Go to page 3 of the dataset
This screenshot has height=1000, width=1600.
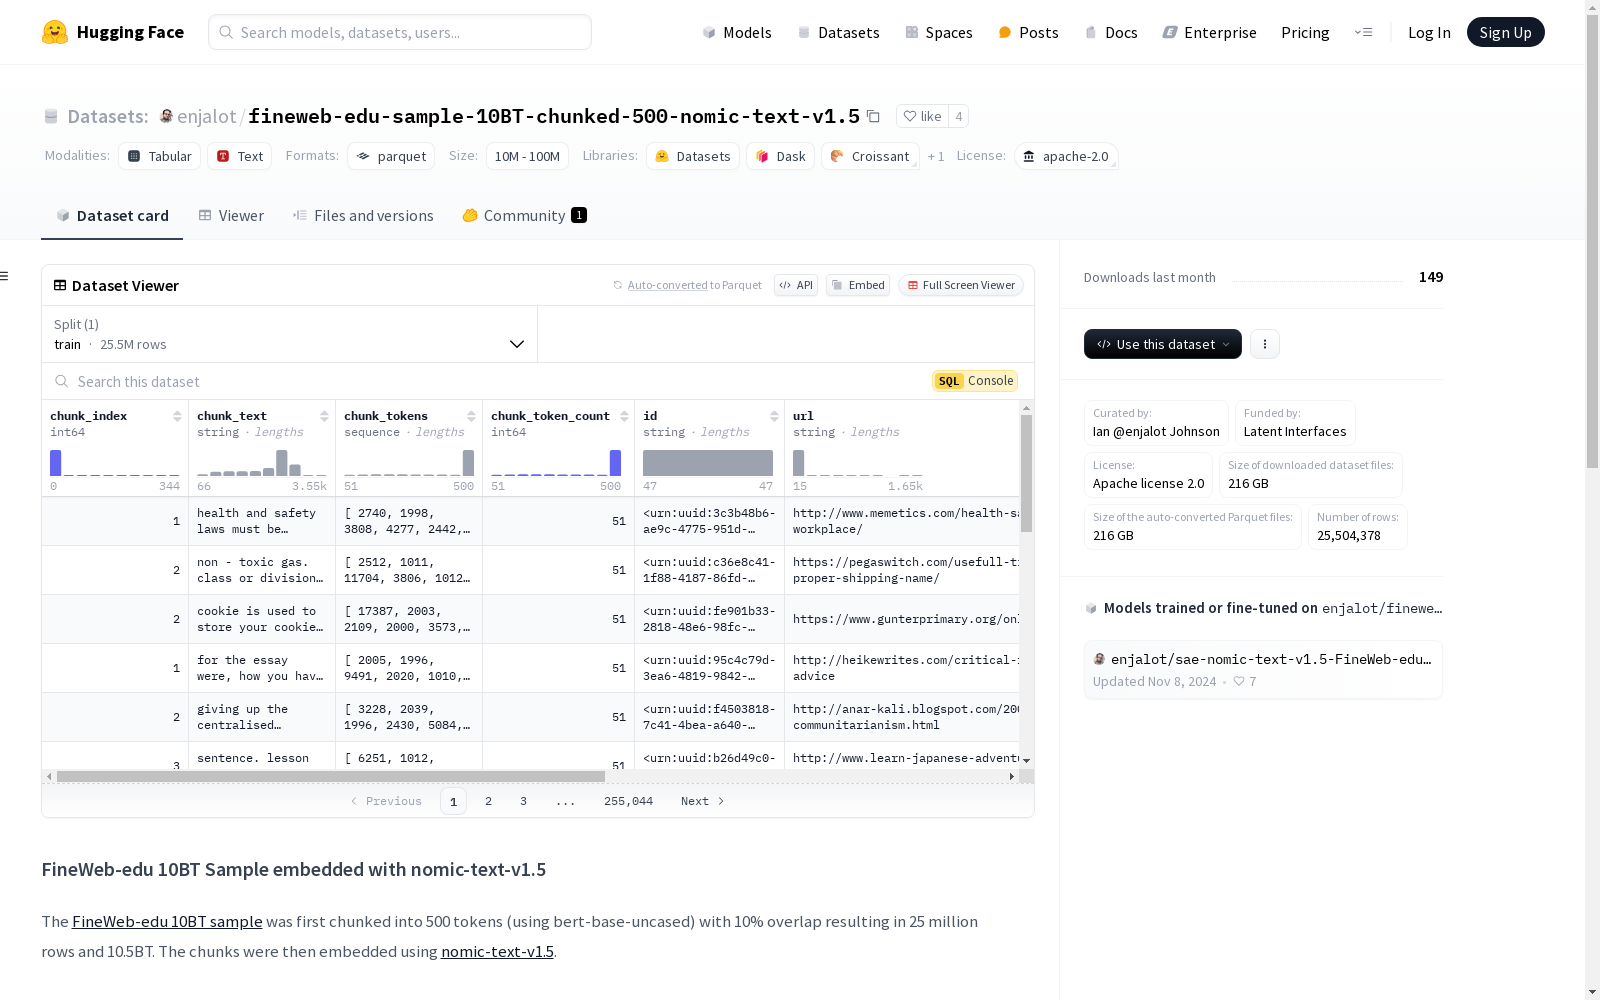pos(523,801)
